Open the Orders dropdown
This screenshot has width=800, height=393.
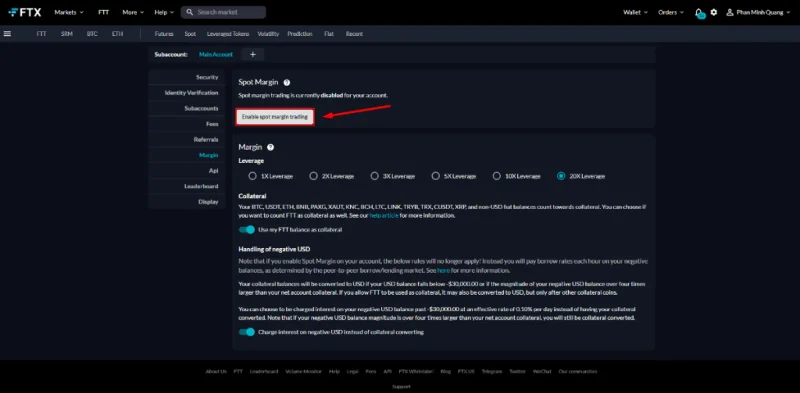tap(671, 12)
